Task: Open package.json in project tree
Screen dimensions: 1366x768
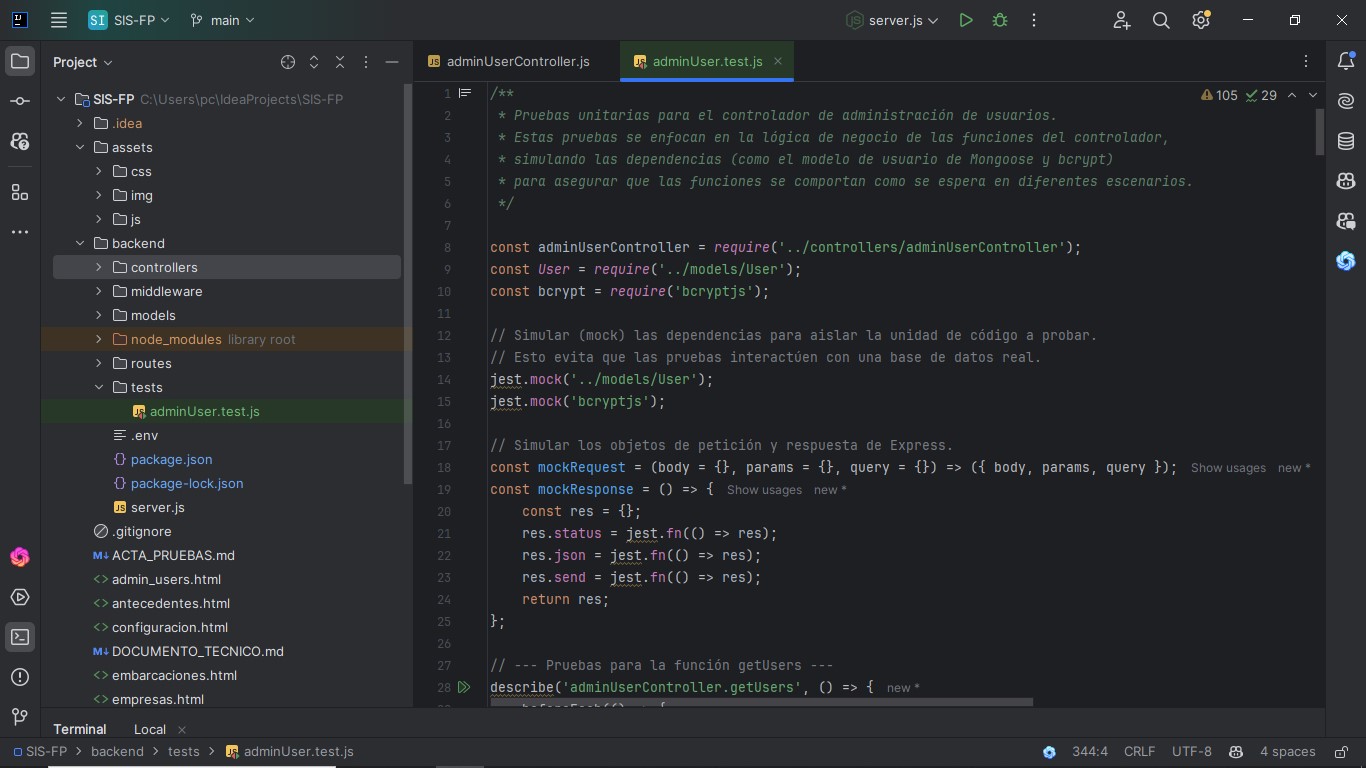Action: (171, 459)
